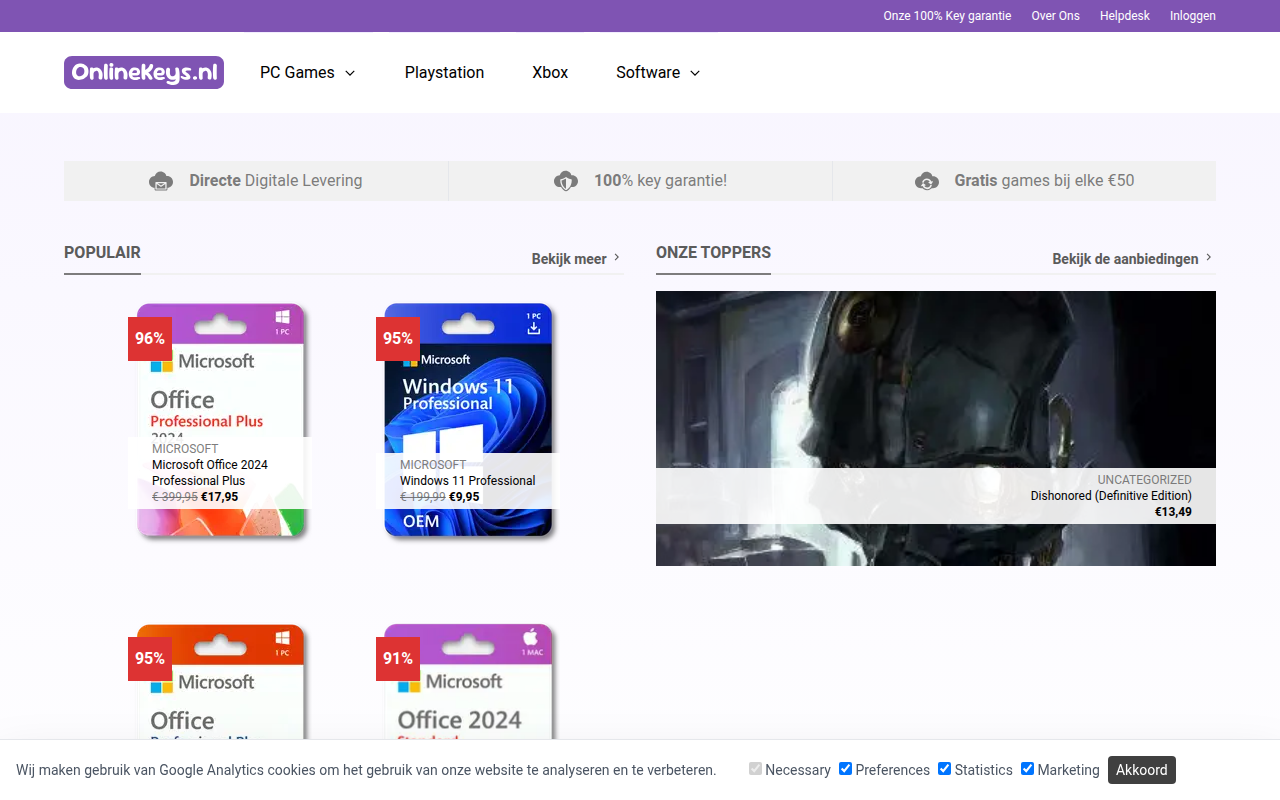Screen dimensions: 1280x800
Task: Expand the Software dropdown menu
Action: (658, 72)
